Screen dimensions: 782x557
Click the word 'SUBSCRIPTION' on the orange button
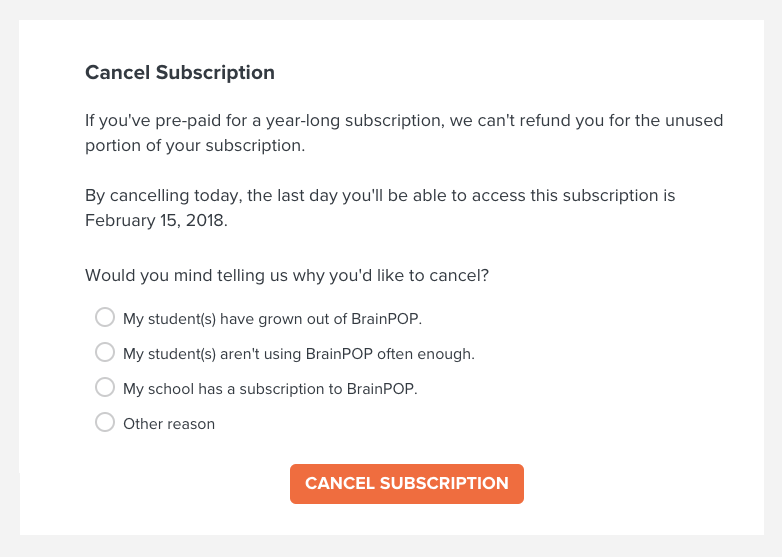[444, 483]
